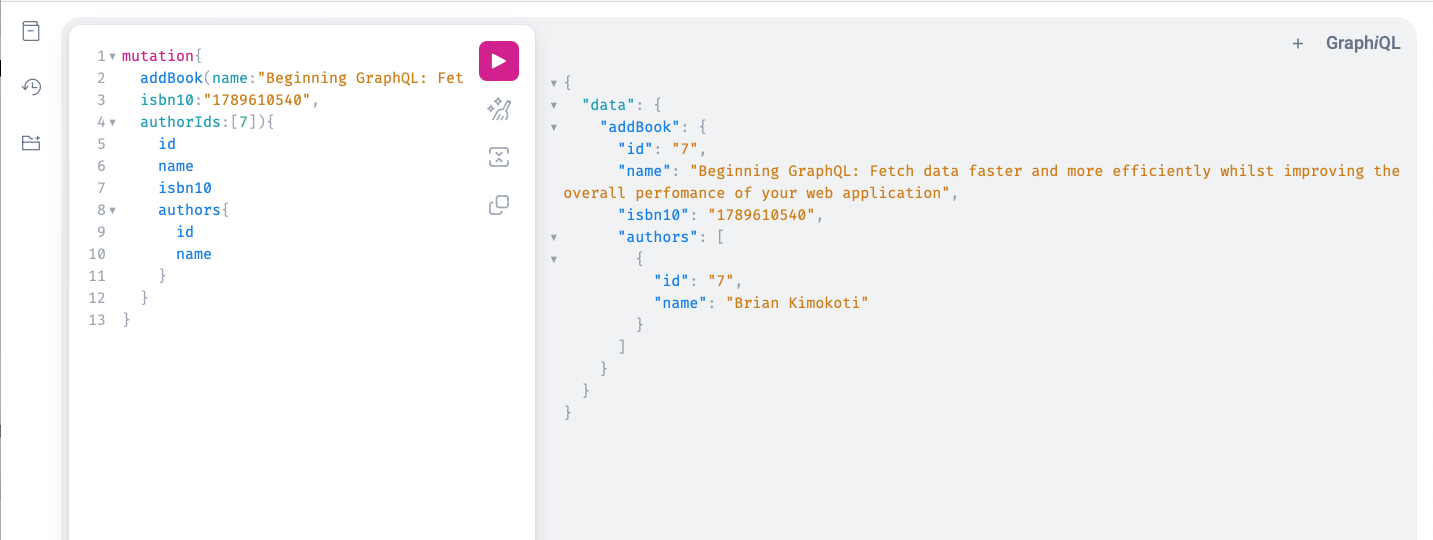Run the mutation with the play button
1433x540 pixels.
pyautogui.click(x=499, y=61)
